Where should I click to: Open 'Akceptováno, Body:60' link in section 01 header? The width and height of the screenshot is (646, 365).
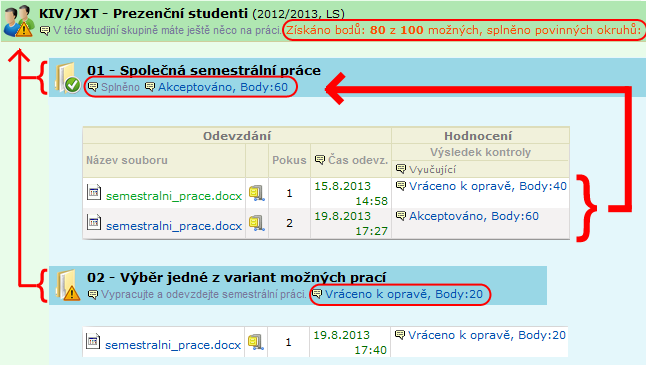click(x=223, y=87)
